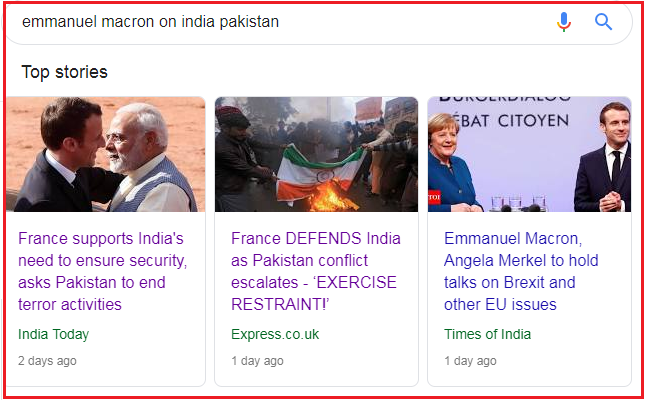Click the voice search microphone icon
This screenshot has width=646, height=400.
tap(564, 21)
